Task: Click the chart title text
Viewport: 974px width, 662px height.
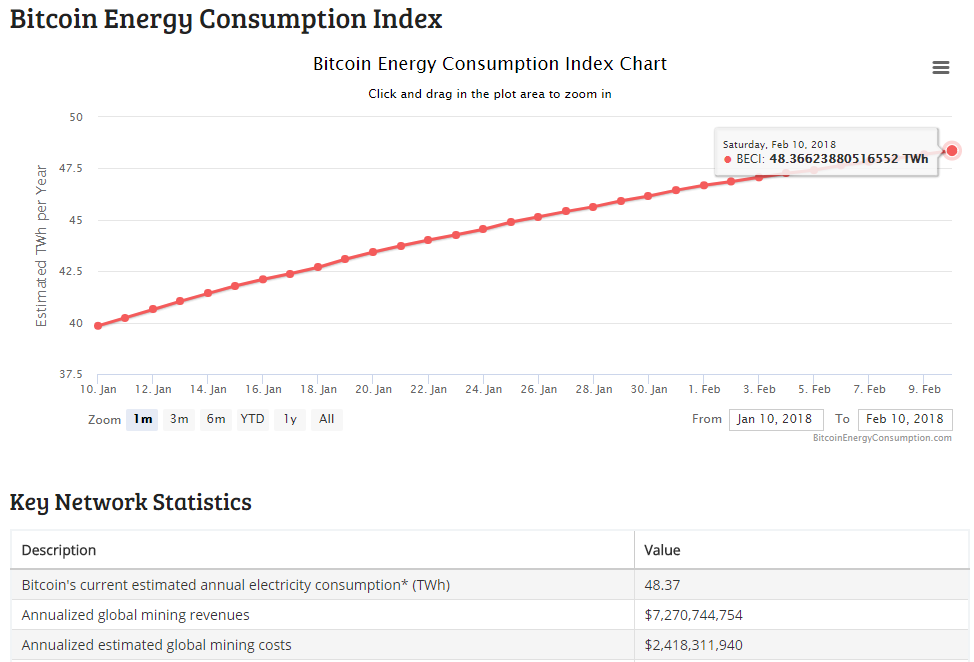Action: click(x=489, y=64)
